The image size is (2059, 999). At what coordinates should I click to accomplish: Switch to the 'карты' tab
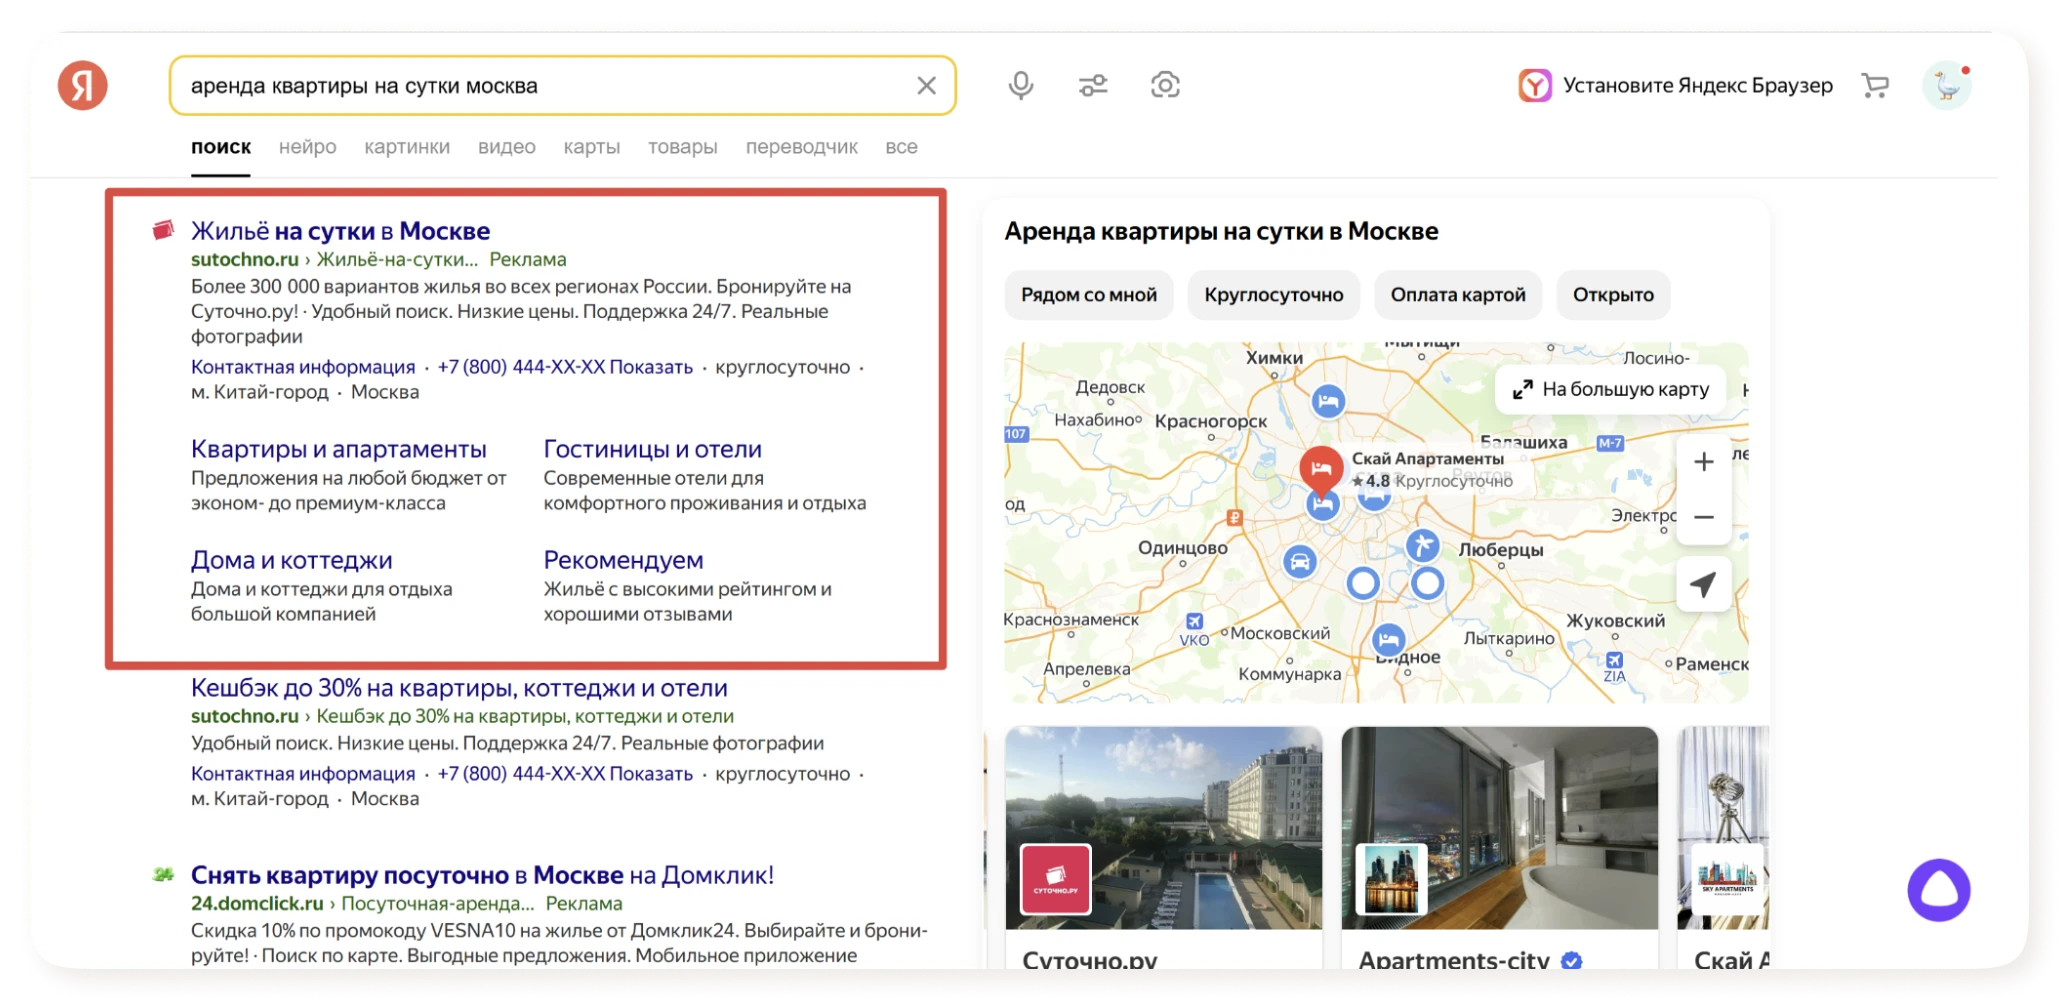[x=592, y=147]
